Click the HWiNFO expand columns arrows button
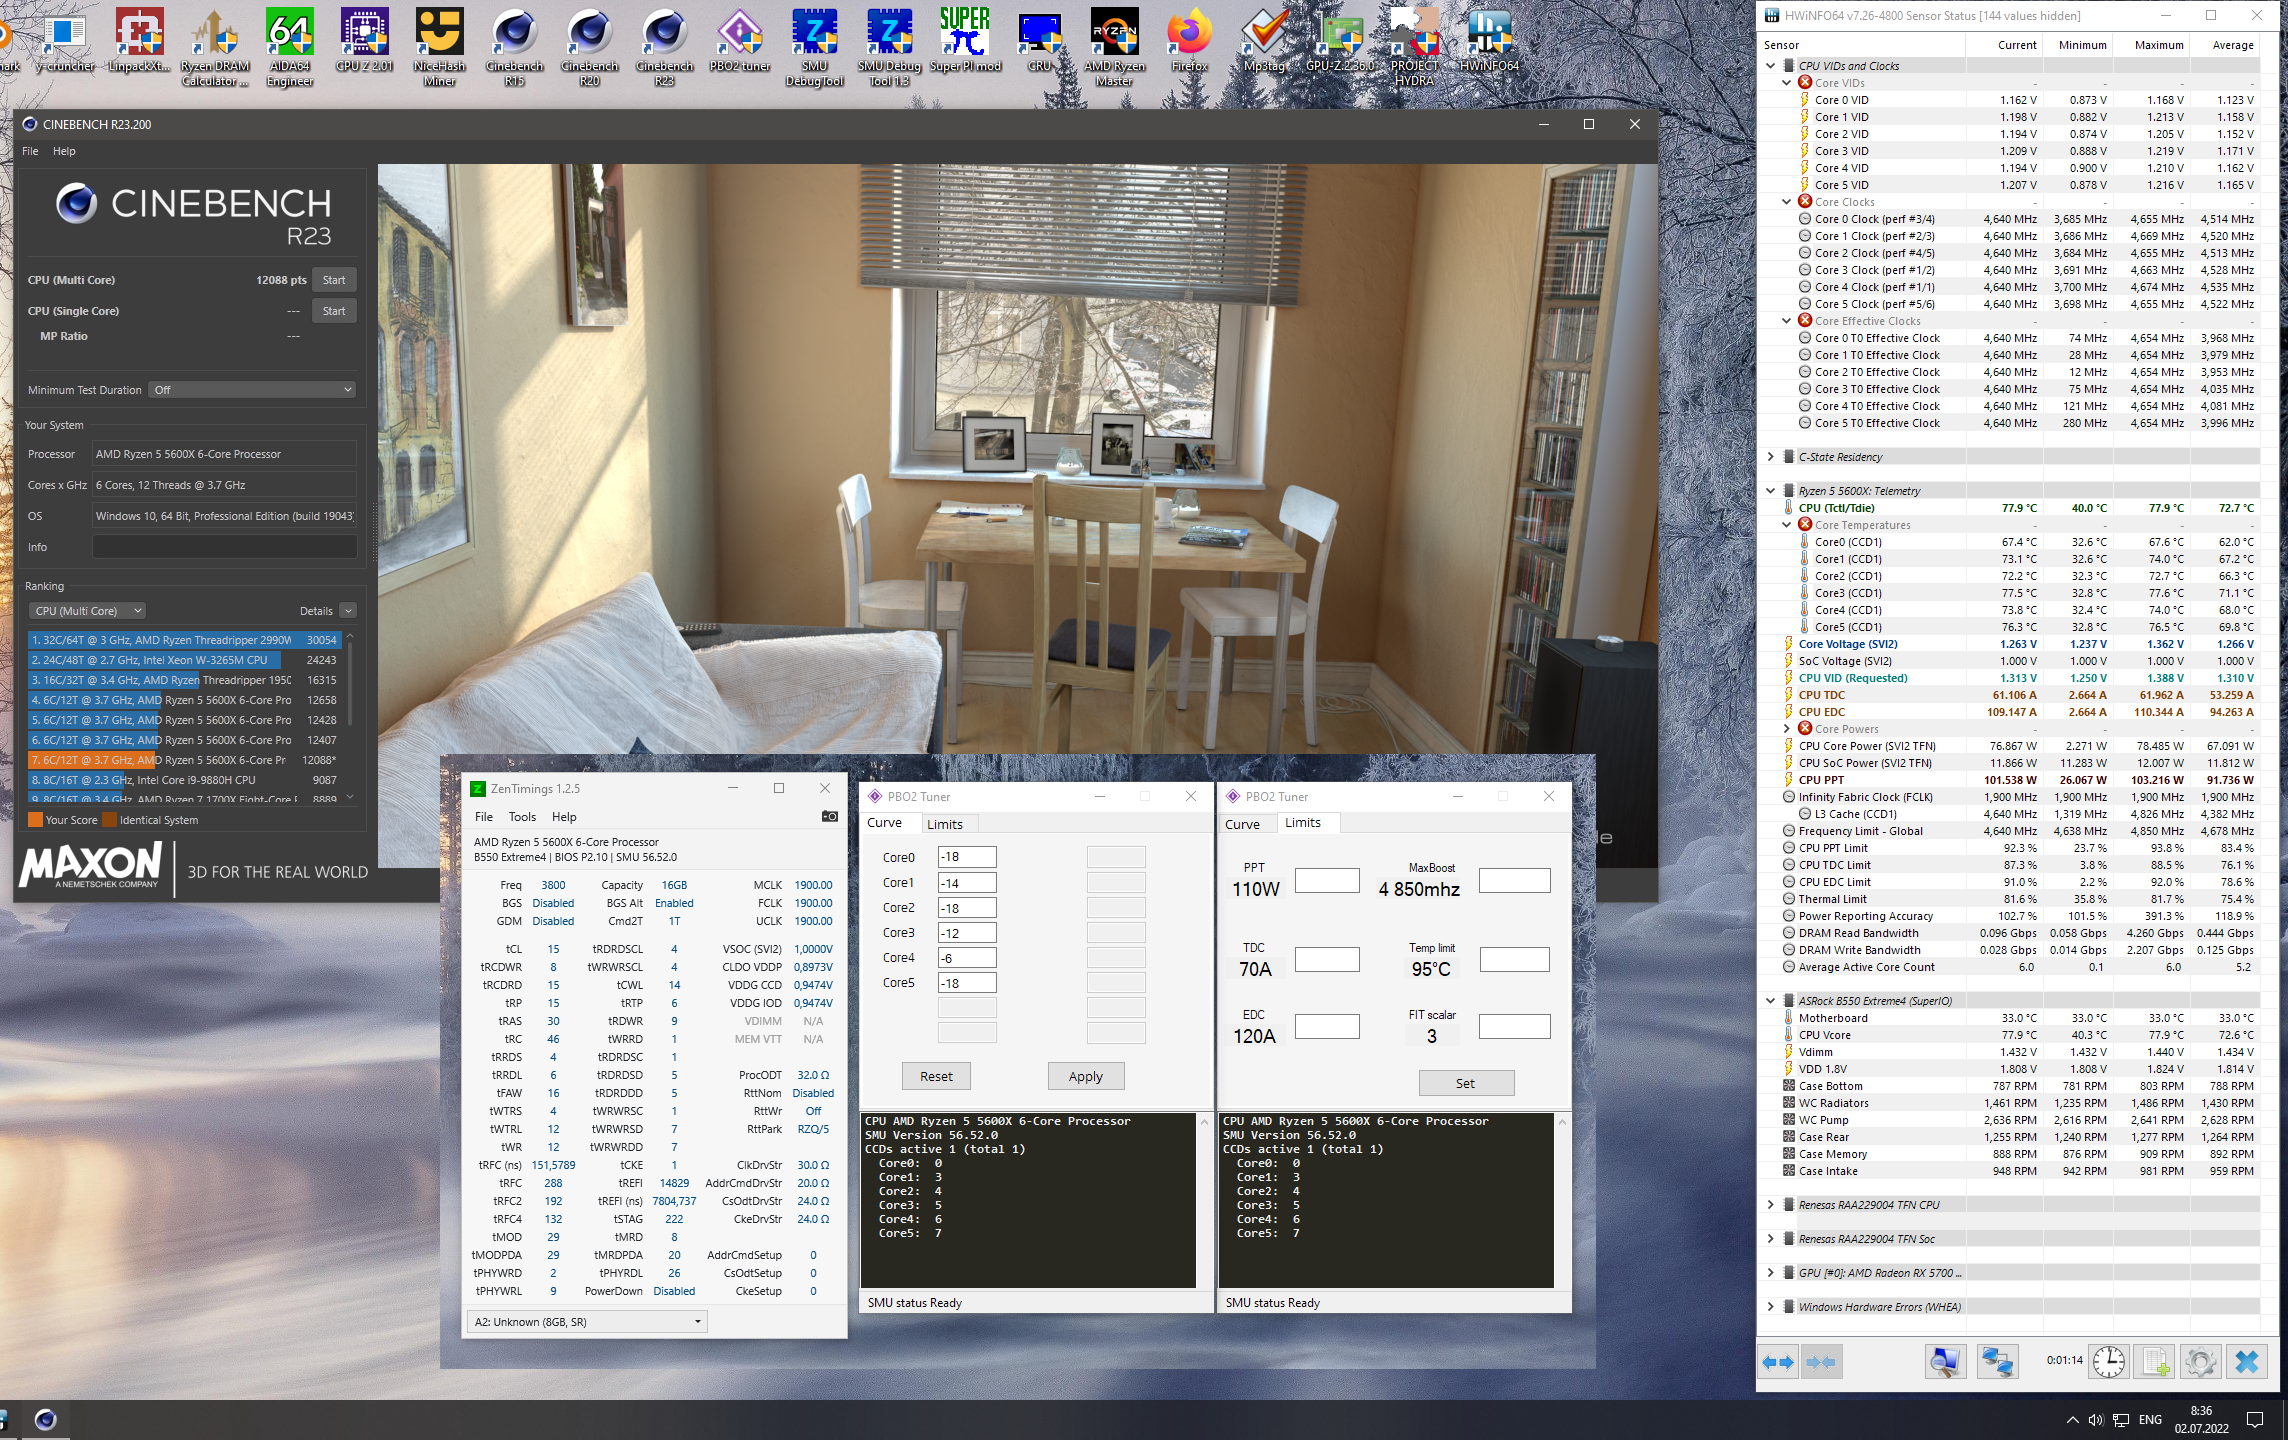This screenshot has height=1440, width=2288. (1778, 1362)
